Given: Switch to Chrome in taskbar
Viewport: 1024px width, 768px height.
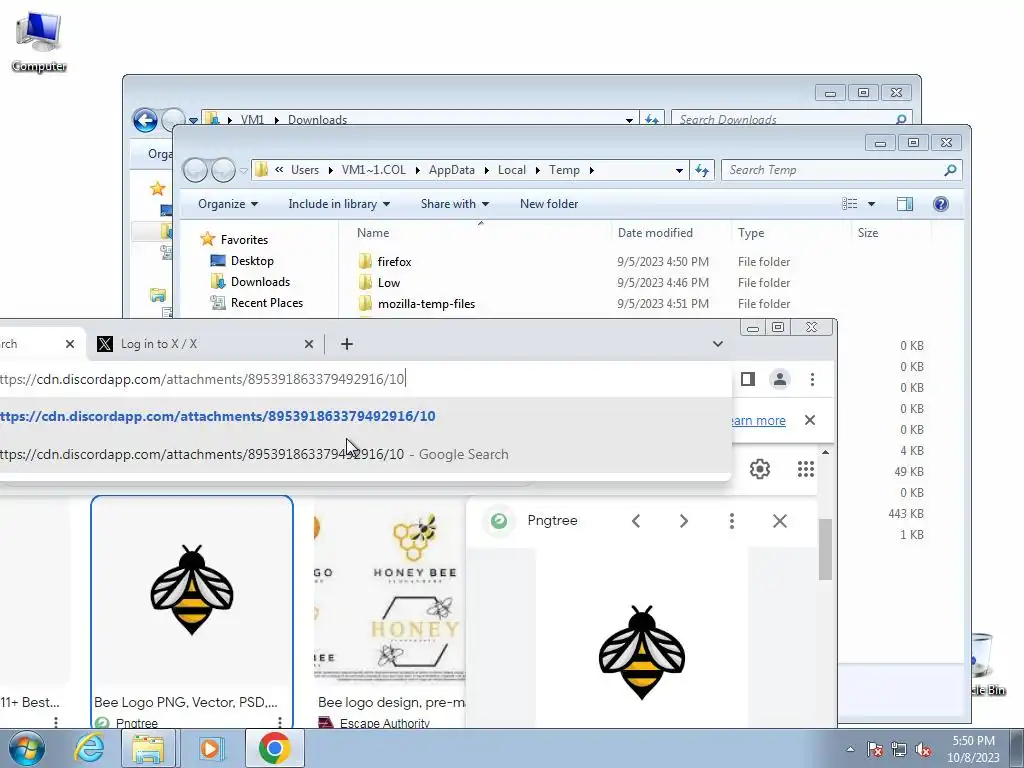Looking at the screenshot, I should [x=274, y=748].
